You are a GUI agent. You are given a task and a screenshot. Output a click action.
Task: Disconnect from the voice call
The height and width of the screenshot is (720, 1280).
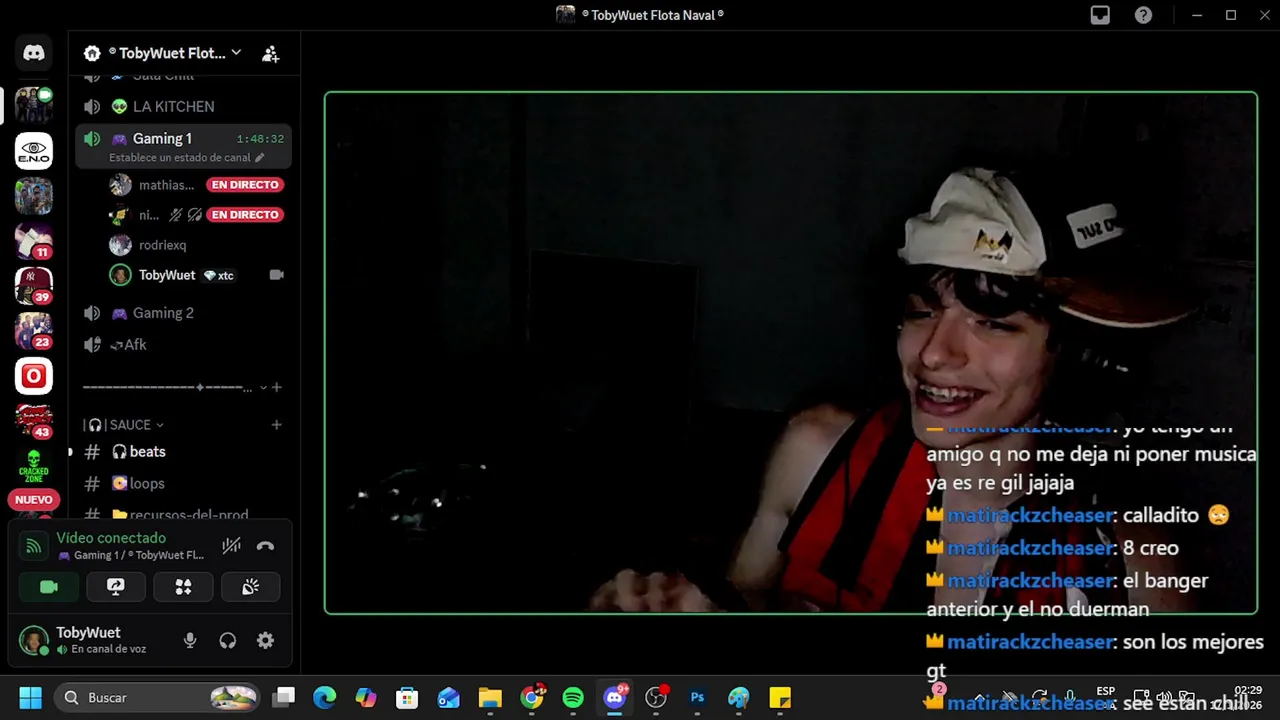pyautogui.click(x=265, y=546)
